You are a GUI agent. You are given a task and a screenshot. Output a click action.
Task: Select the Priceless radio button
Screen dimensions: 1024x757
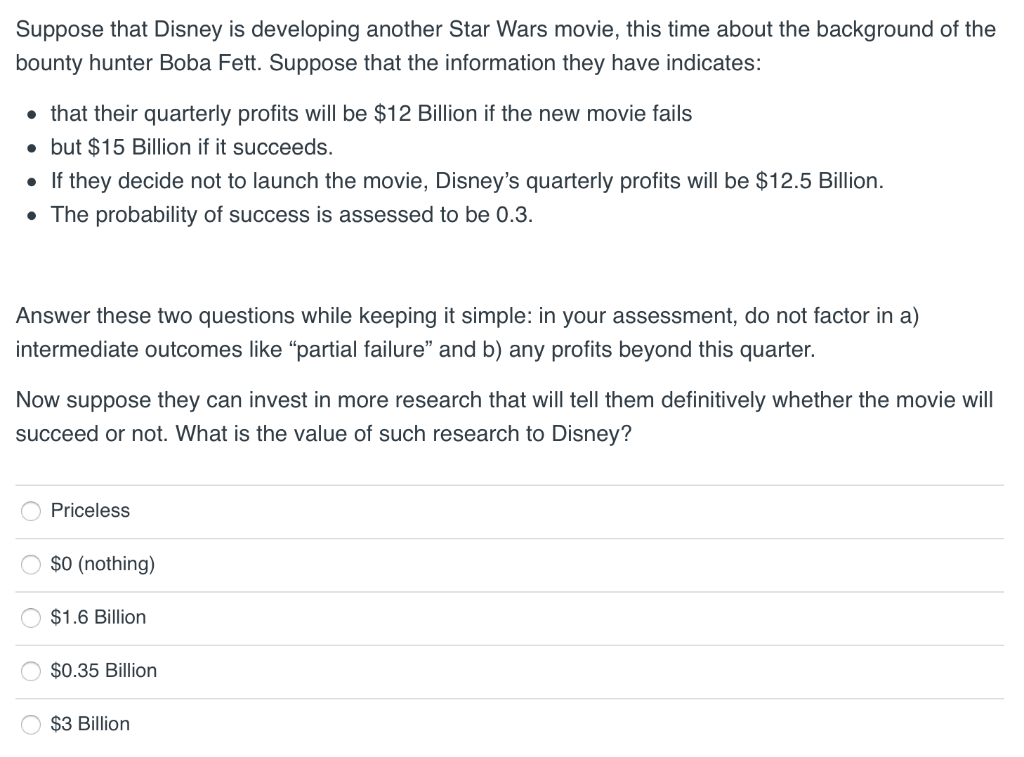(x=31, y=511)
